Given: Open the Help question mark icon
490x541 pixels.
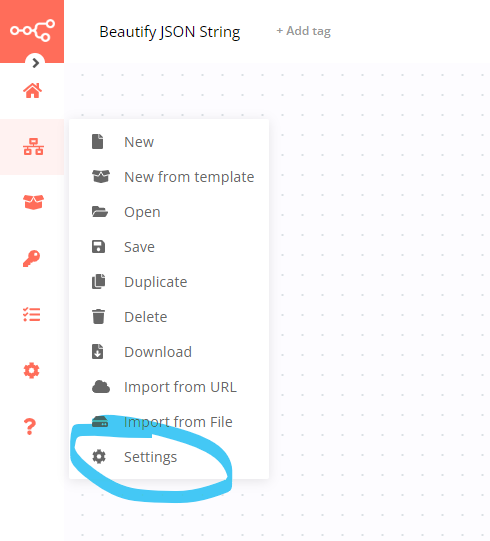Looking at the screenshot, I should click(30, 426).
